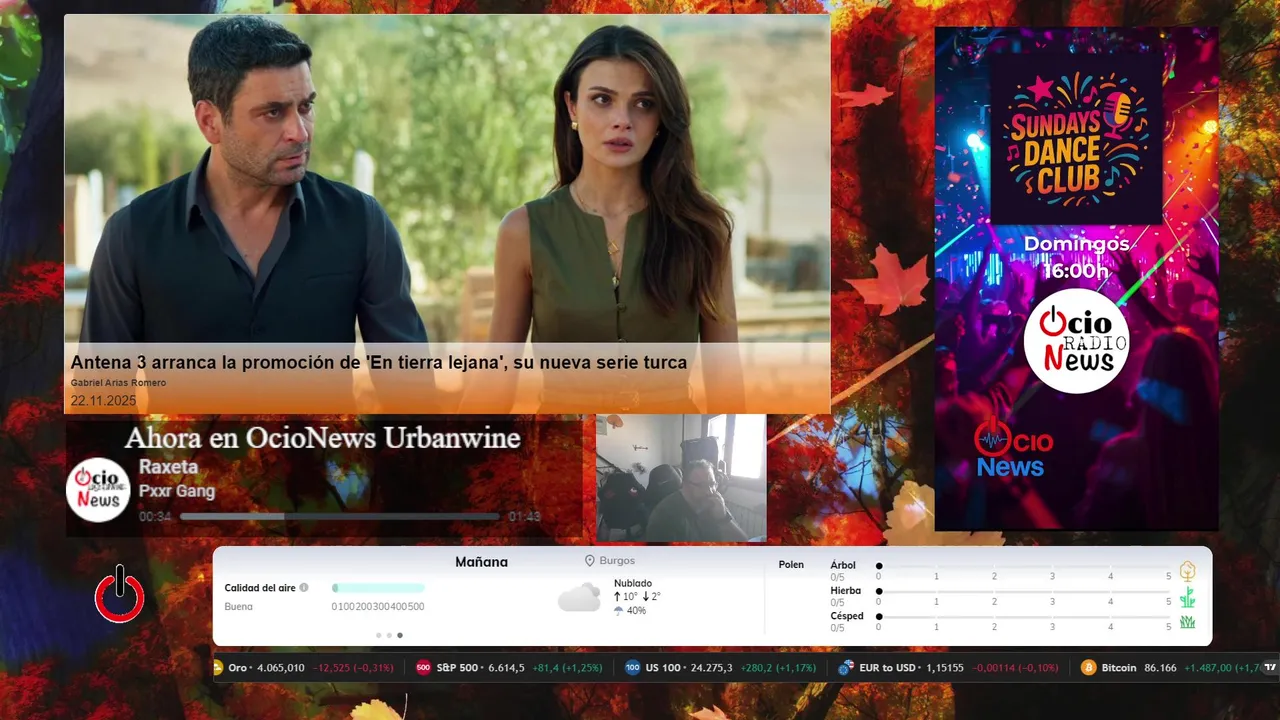
Task: Click the Bitcoin 86.166 ticker entry
Action: tap(1170, 668)
